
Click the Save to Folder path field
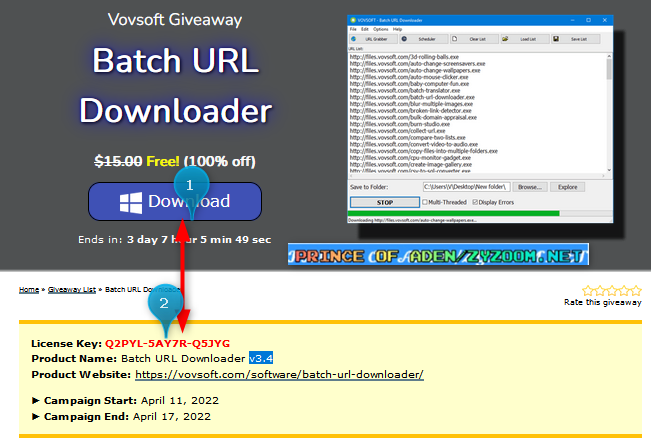click(x=466, y=187)
